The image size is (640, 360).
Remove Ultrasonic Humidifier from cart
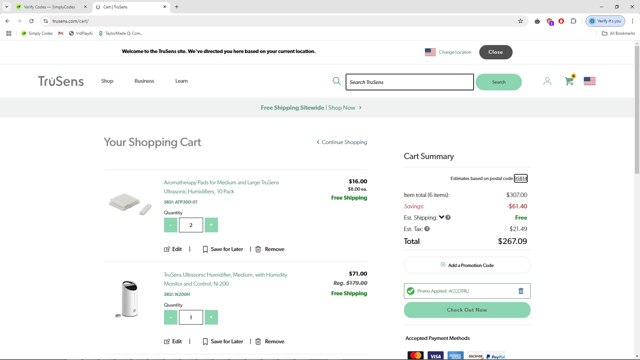pos(270,341)
